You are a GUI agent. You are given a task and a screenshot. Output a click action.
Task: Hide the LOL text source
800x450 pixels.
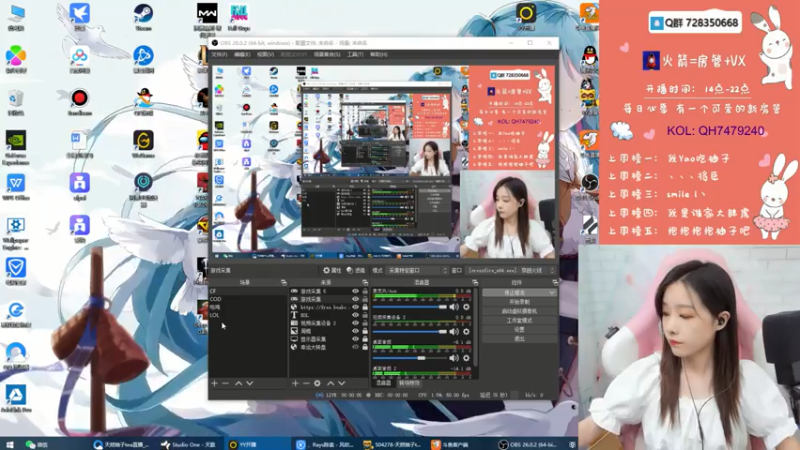click(355, 315)
